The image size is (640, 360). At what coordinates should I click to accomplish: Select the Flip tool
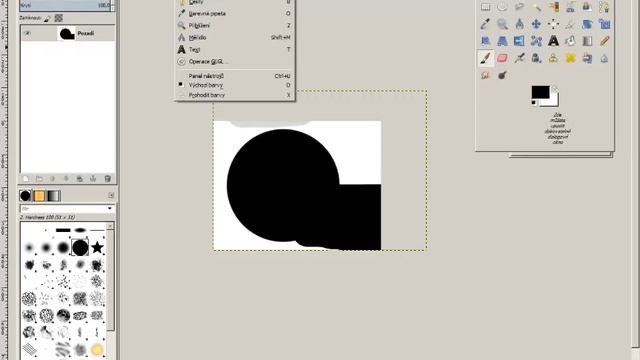click(519, 41)
